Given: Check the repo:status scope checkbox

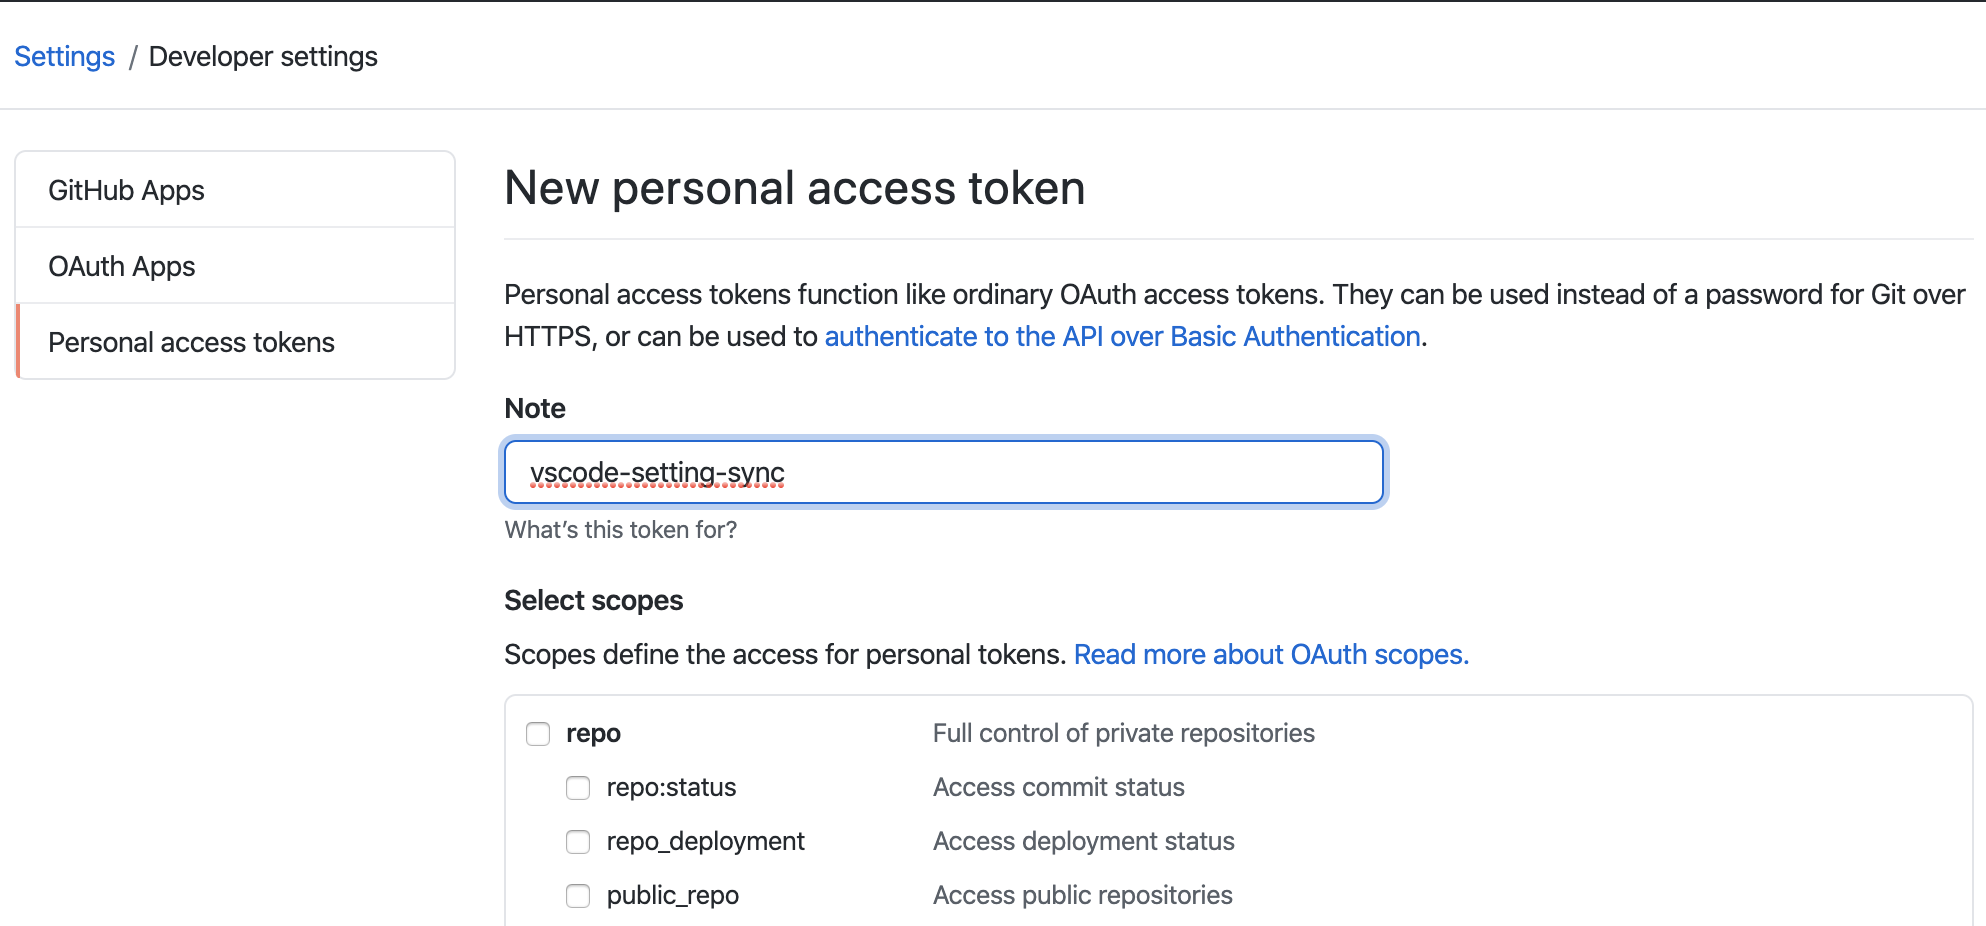Looking at the screenshot, I should (578, 788).
